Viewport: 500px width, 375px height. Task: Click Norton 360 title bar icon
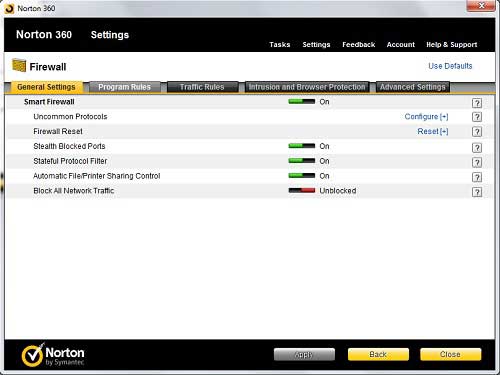point(9,8)
